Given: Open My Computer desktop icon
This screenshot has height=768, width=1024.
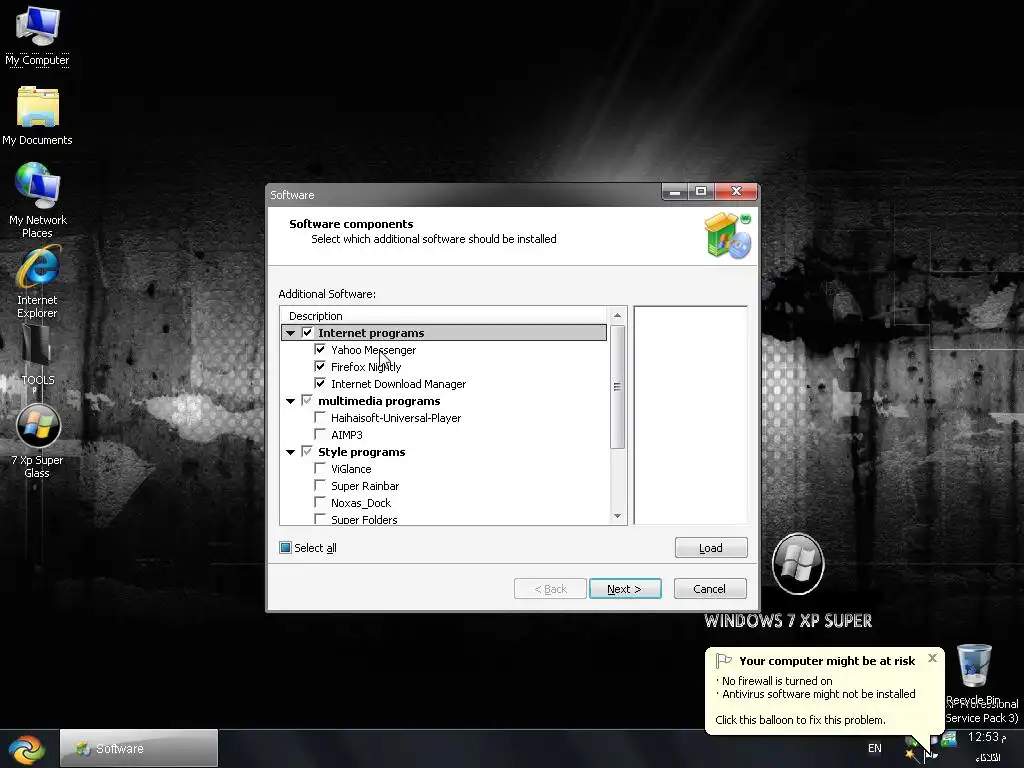Looking at the screenshot, I should coord(37,36).
